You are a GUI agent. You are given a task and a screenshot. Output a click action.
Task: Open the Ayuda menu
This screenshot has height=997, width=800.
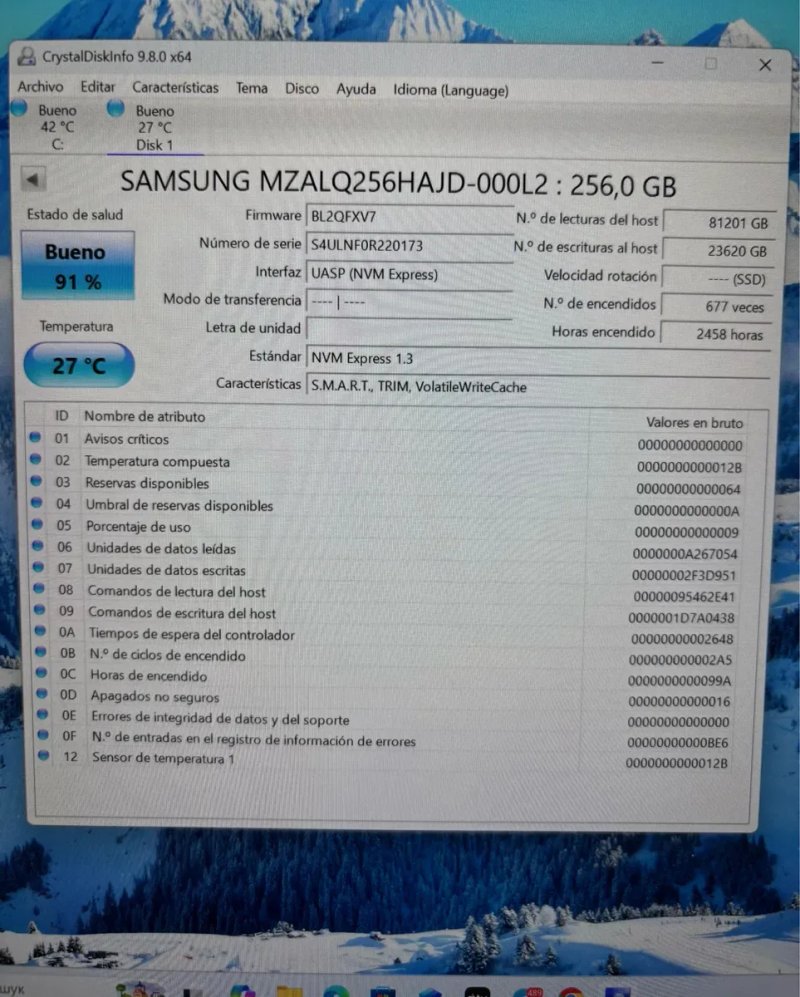356,90
